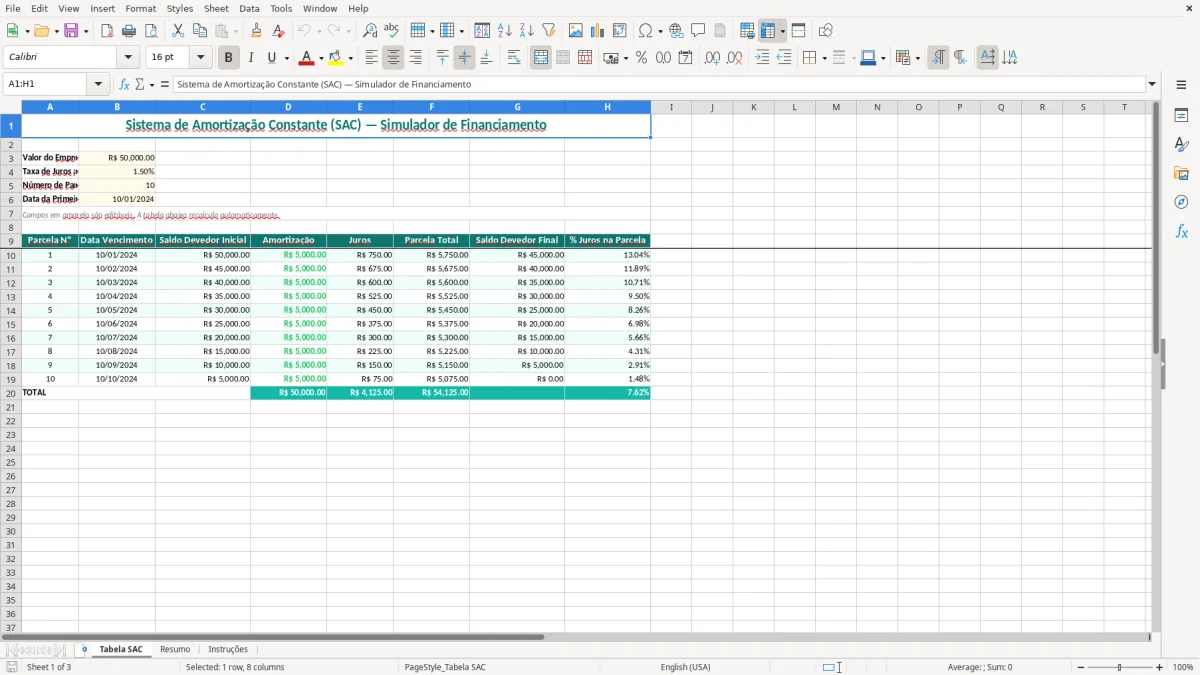Insert Image via toolbar icon

click(576, 31)
